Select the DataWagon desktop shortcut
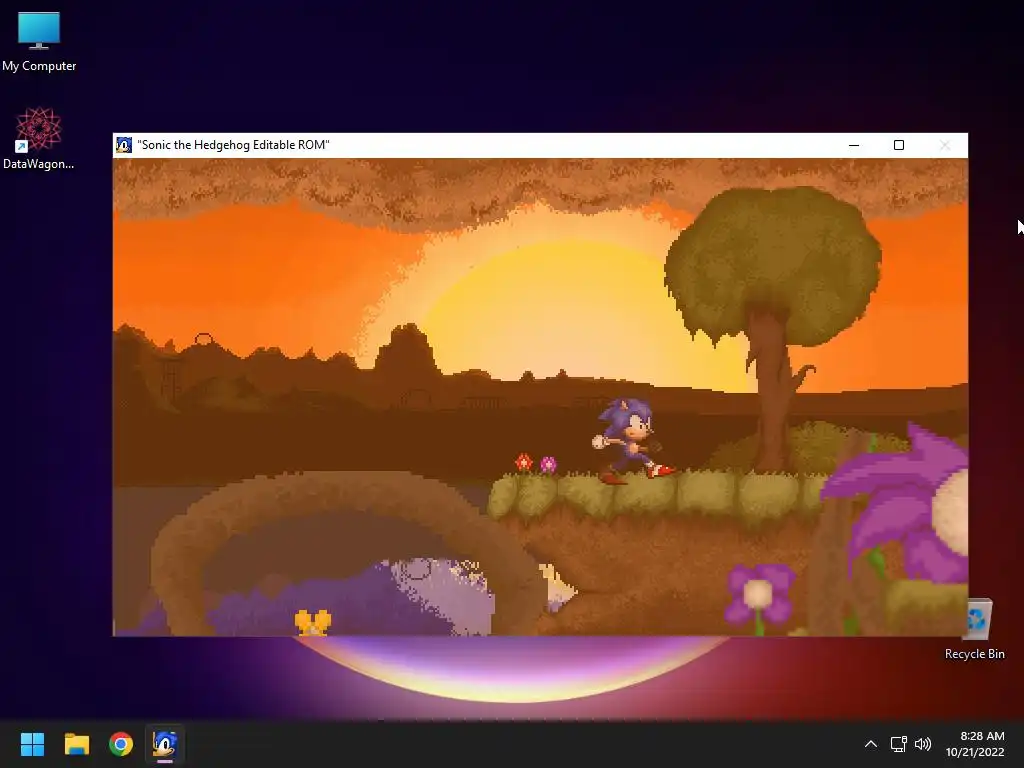The image size is (1024, 768). pos(39,139)
